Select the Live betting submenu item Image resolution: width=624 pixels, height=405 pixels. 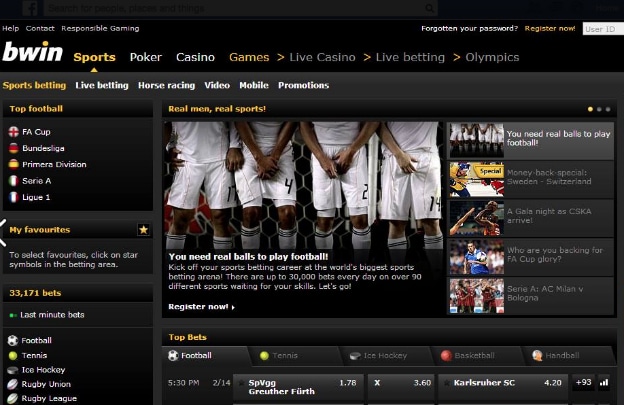point(102,85)
